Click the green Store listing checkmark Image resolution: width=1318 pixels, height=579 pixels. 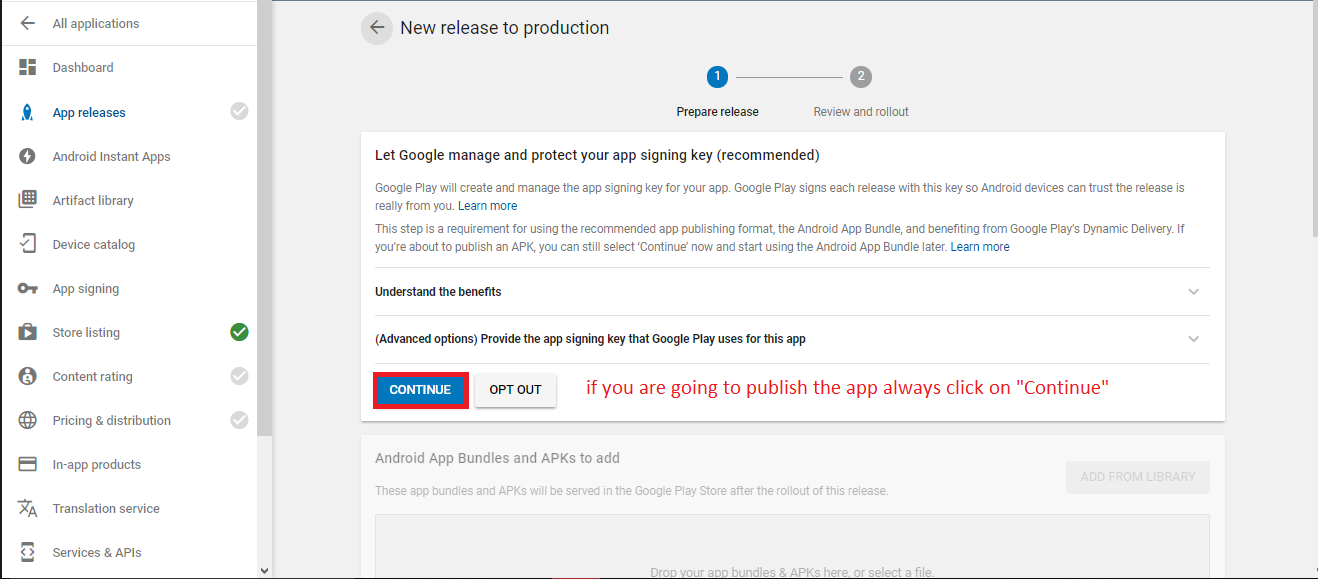pos(239,332)
